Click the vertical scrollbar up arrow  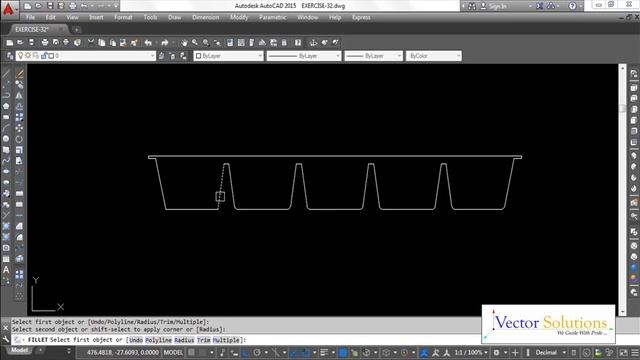622,68
